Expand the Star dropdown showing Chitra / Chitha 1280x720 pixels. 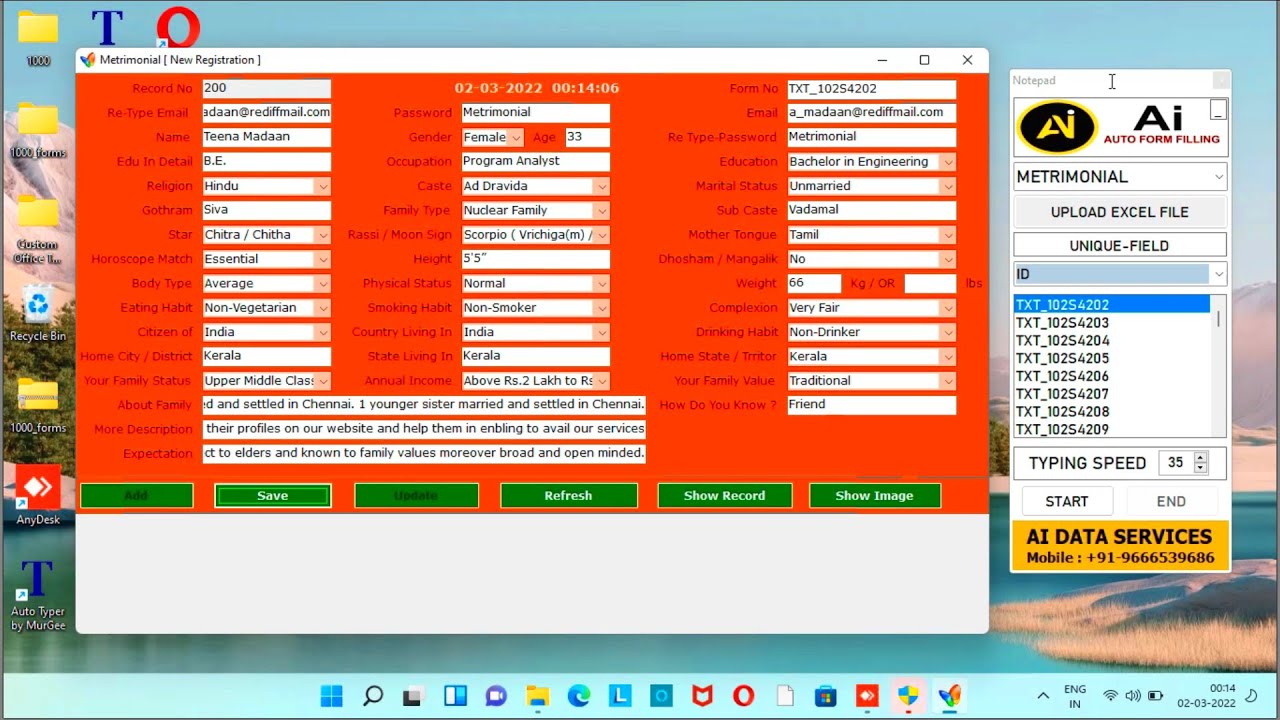click(x=322, y=235)
